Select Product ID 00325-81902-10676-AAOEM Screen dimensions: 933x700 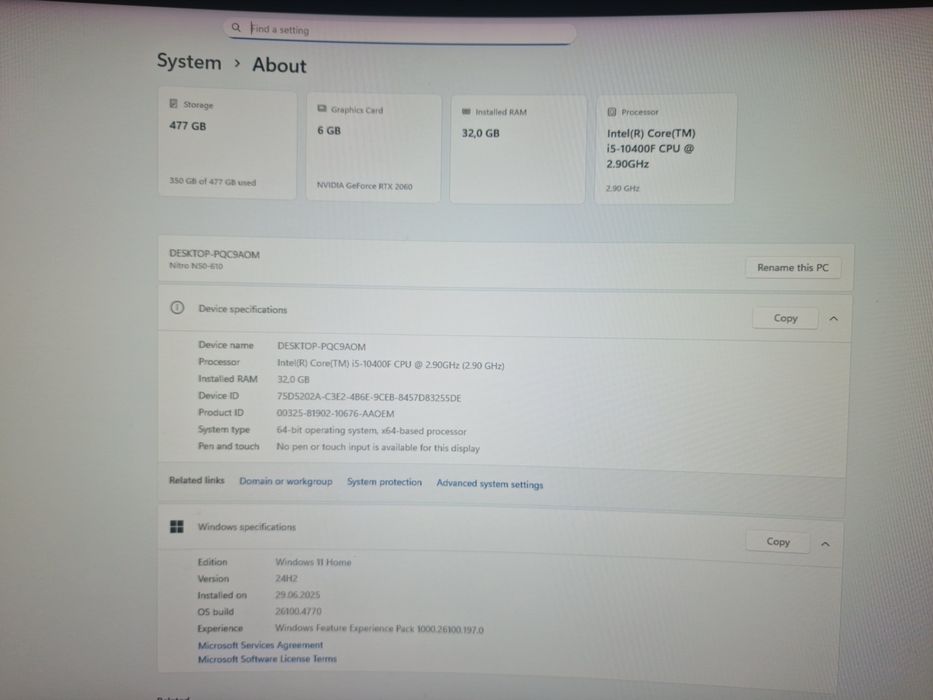click(336, 413)
